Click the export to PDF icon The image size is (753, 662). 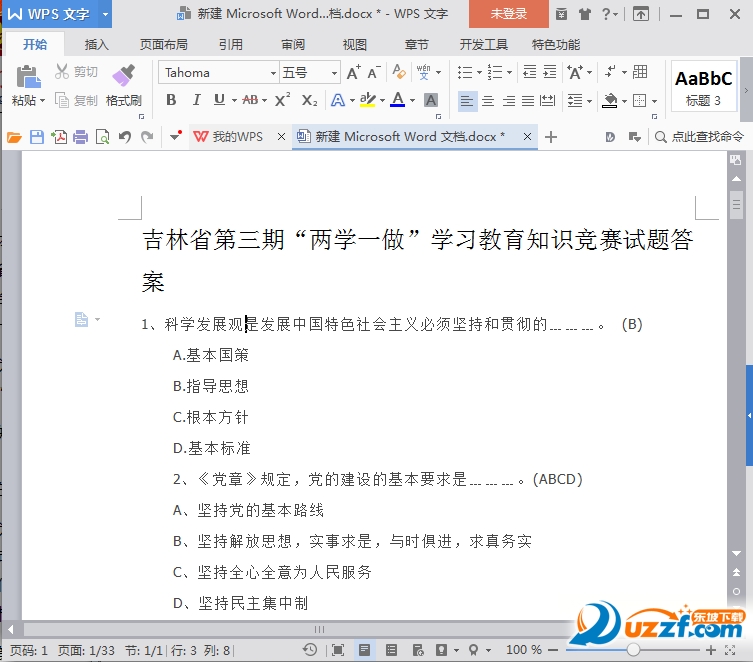click(59, 137)
